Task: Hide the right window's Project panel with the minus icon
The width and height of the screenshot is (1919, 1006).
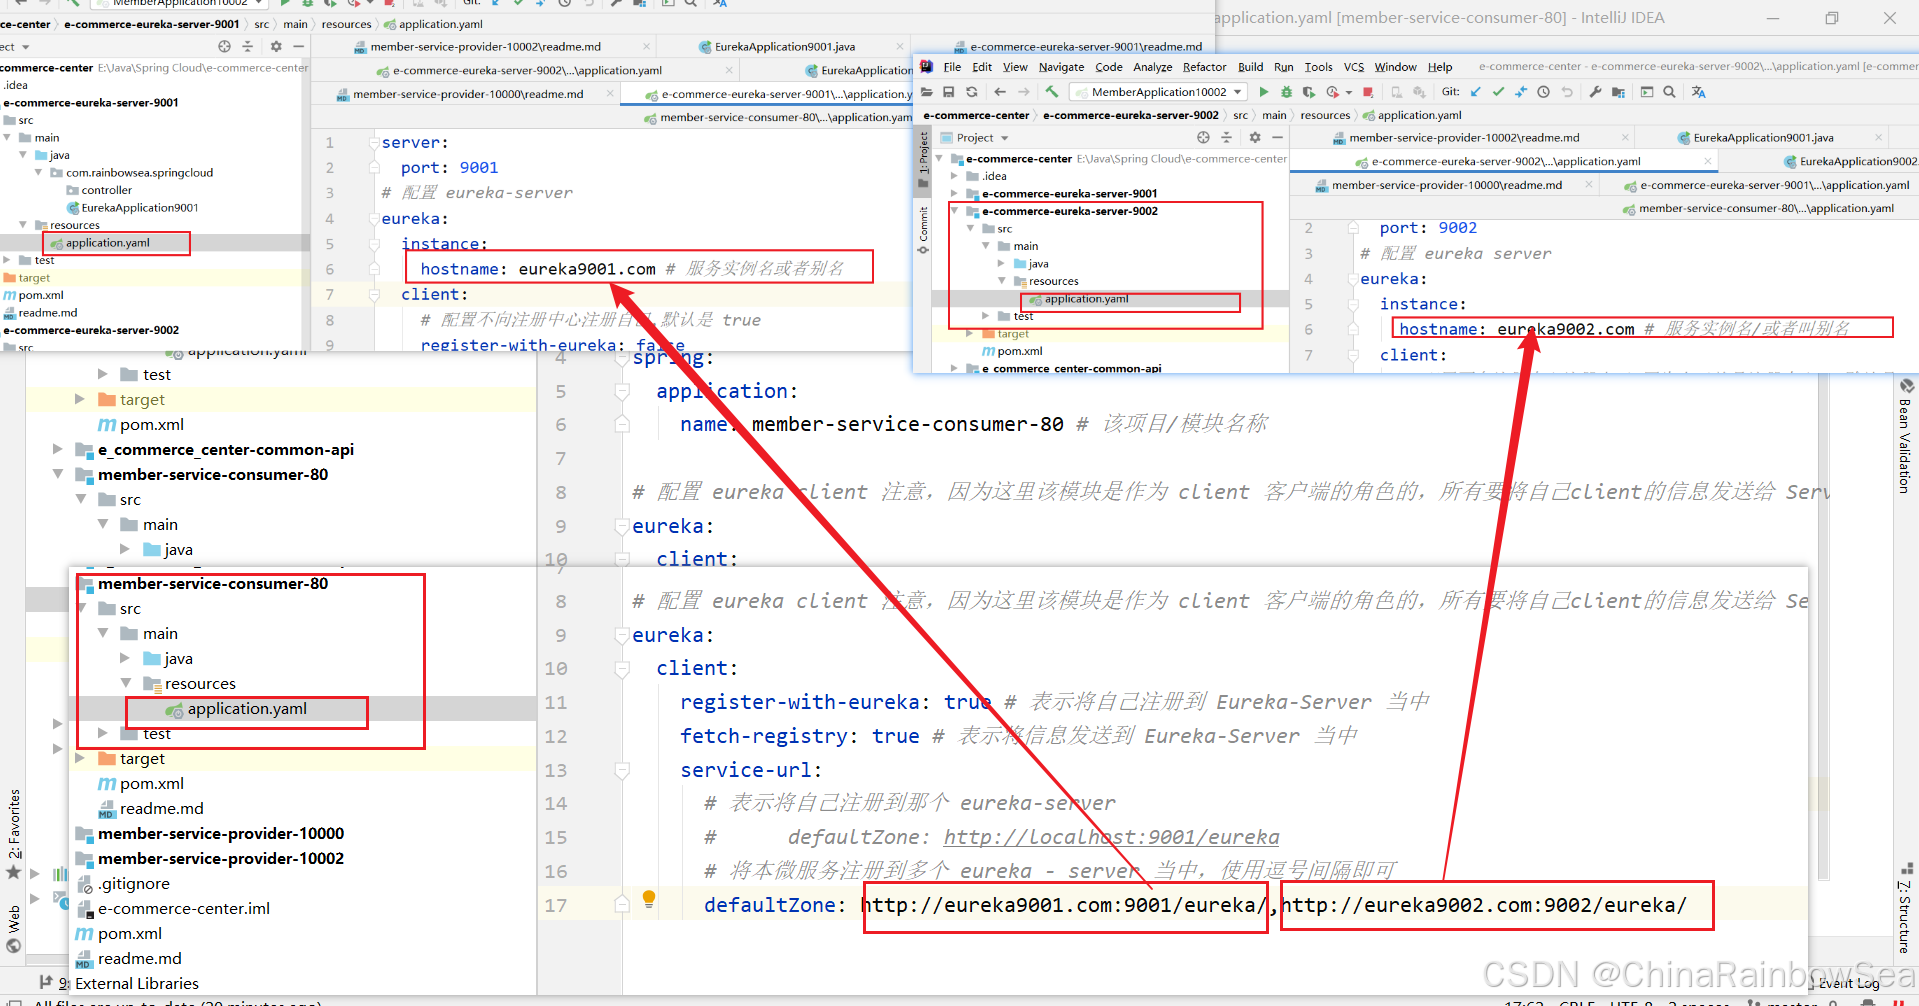Action: coord(1278,138)
